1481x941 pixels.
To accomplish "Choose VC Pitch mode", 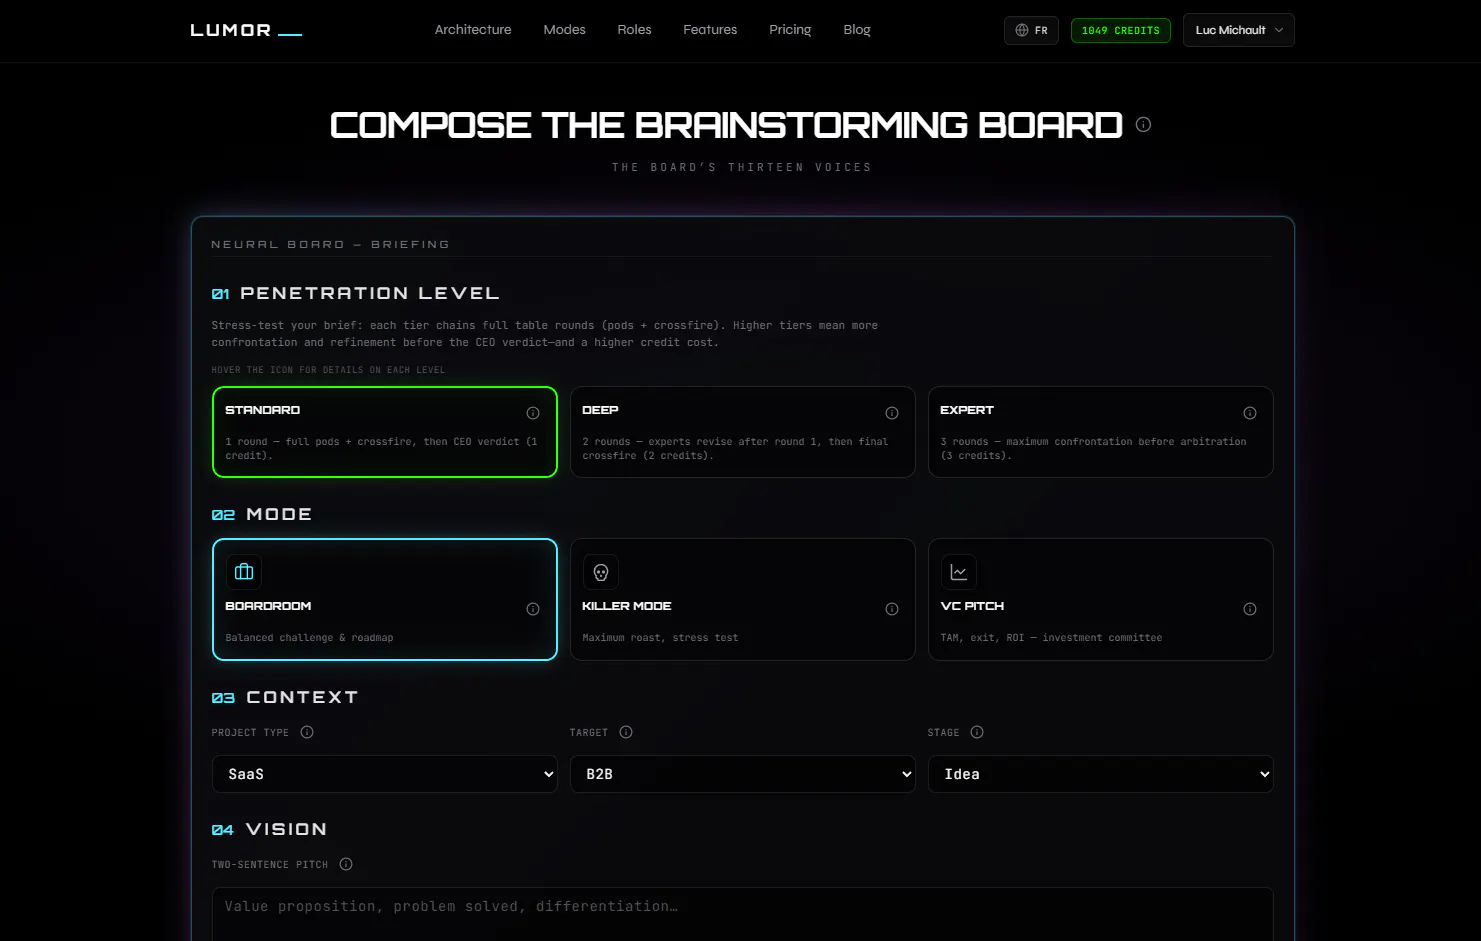I will (x=1101, y=600).
